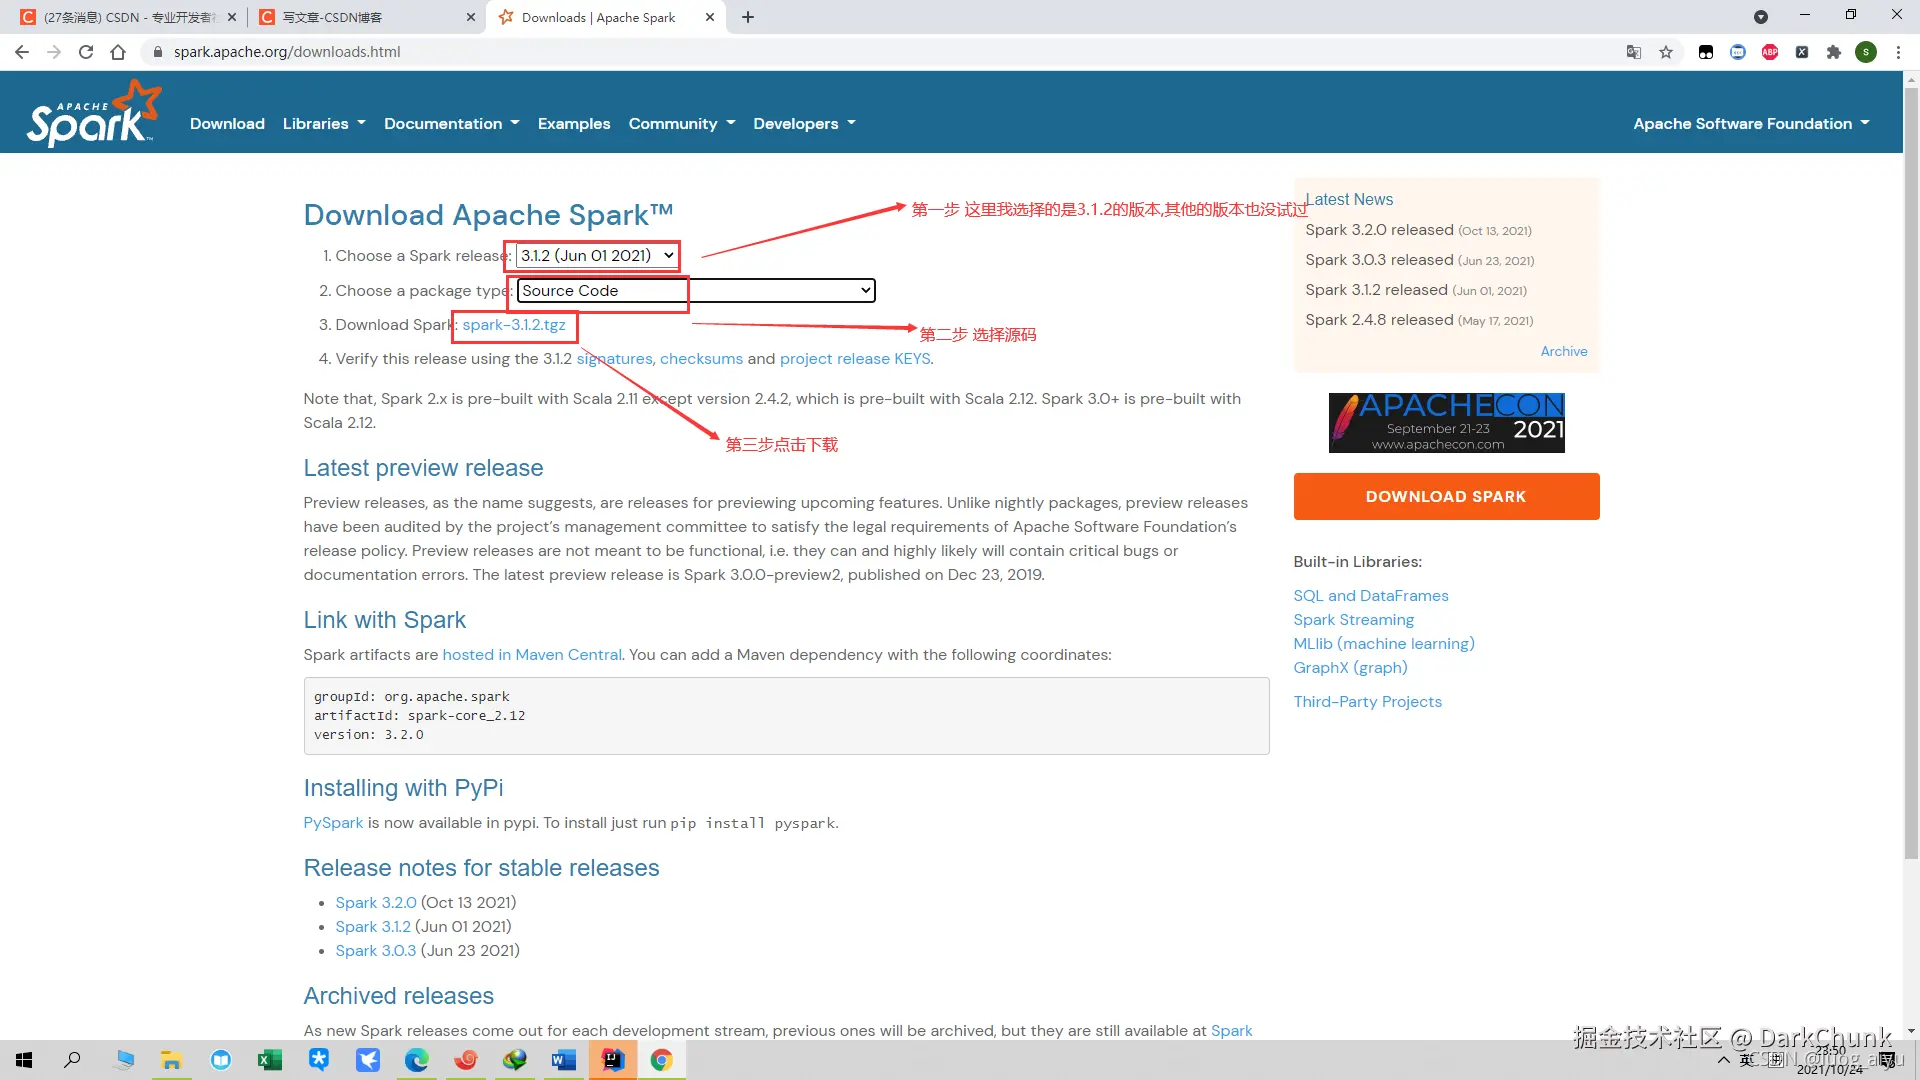Click the browser reload icon
The image size is (1920, 1080).
[x=86, y=52]
